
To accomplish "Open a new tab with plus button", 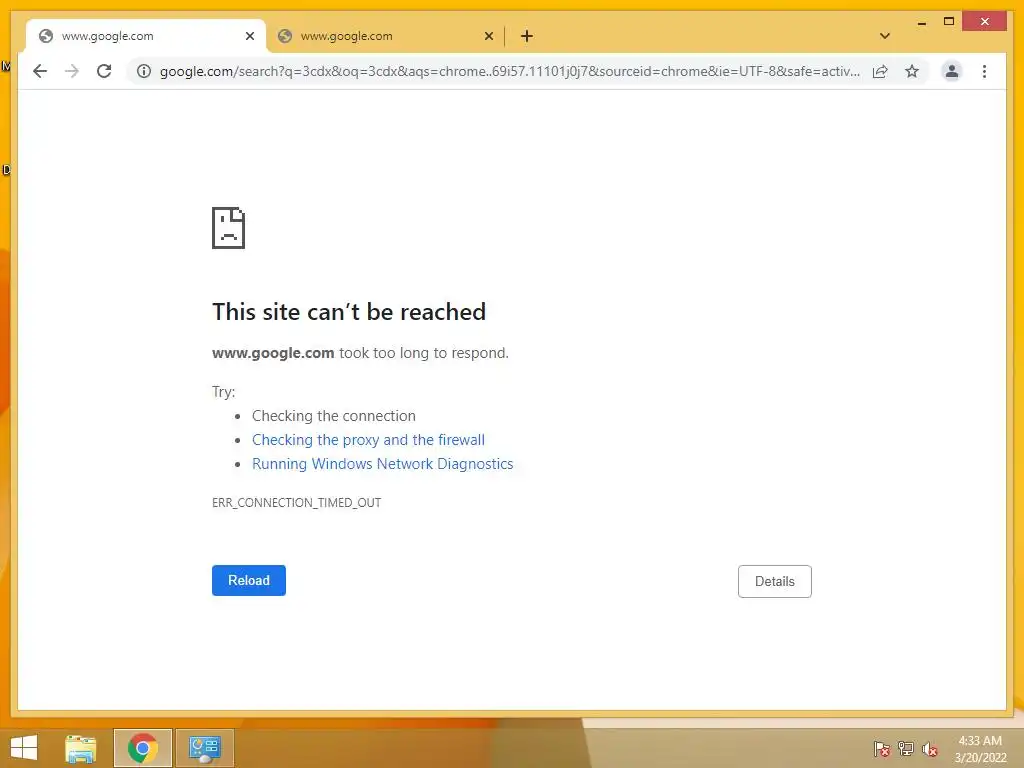I will point(527,36).
